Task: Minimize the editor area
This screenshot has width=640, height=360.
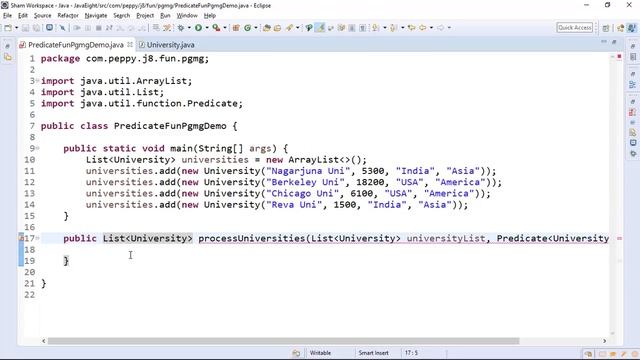Action: pyautogui.click(x=604, y=42)
